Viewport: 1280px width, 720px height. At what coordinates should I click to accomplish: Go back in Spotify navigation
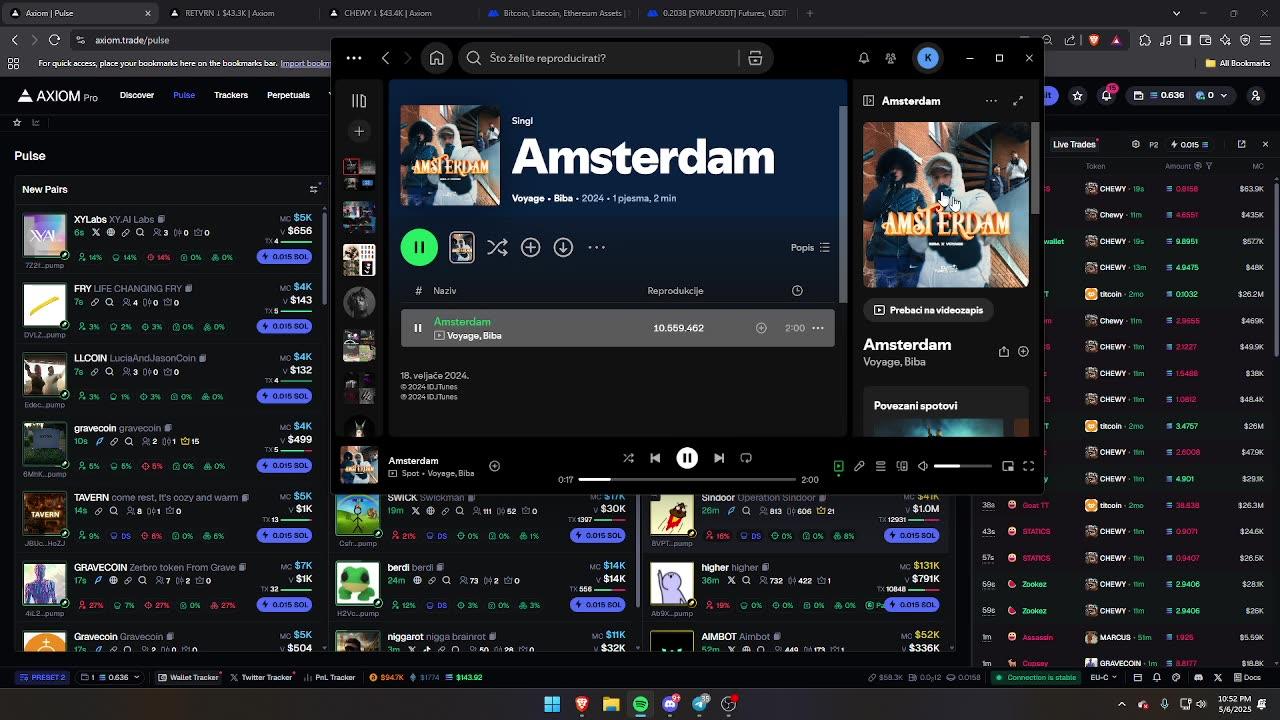(385, 58)
